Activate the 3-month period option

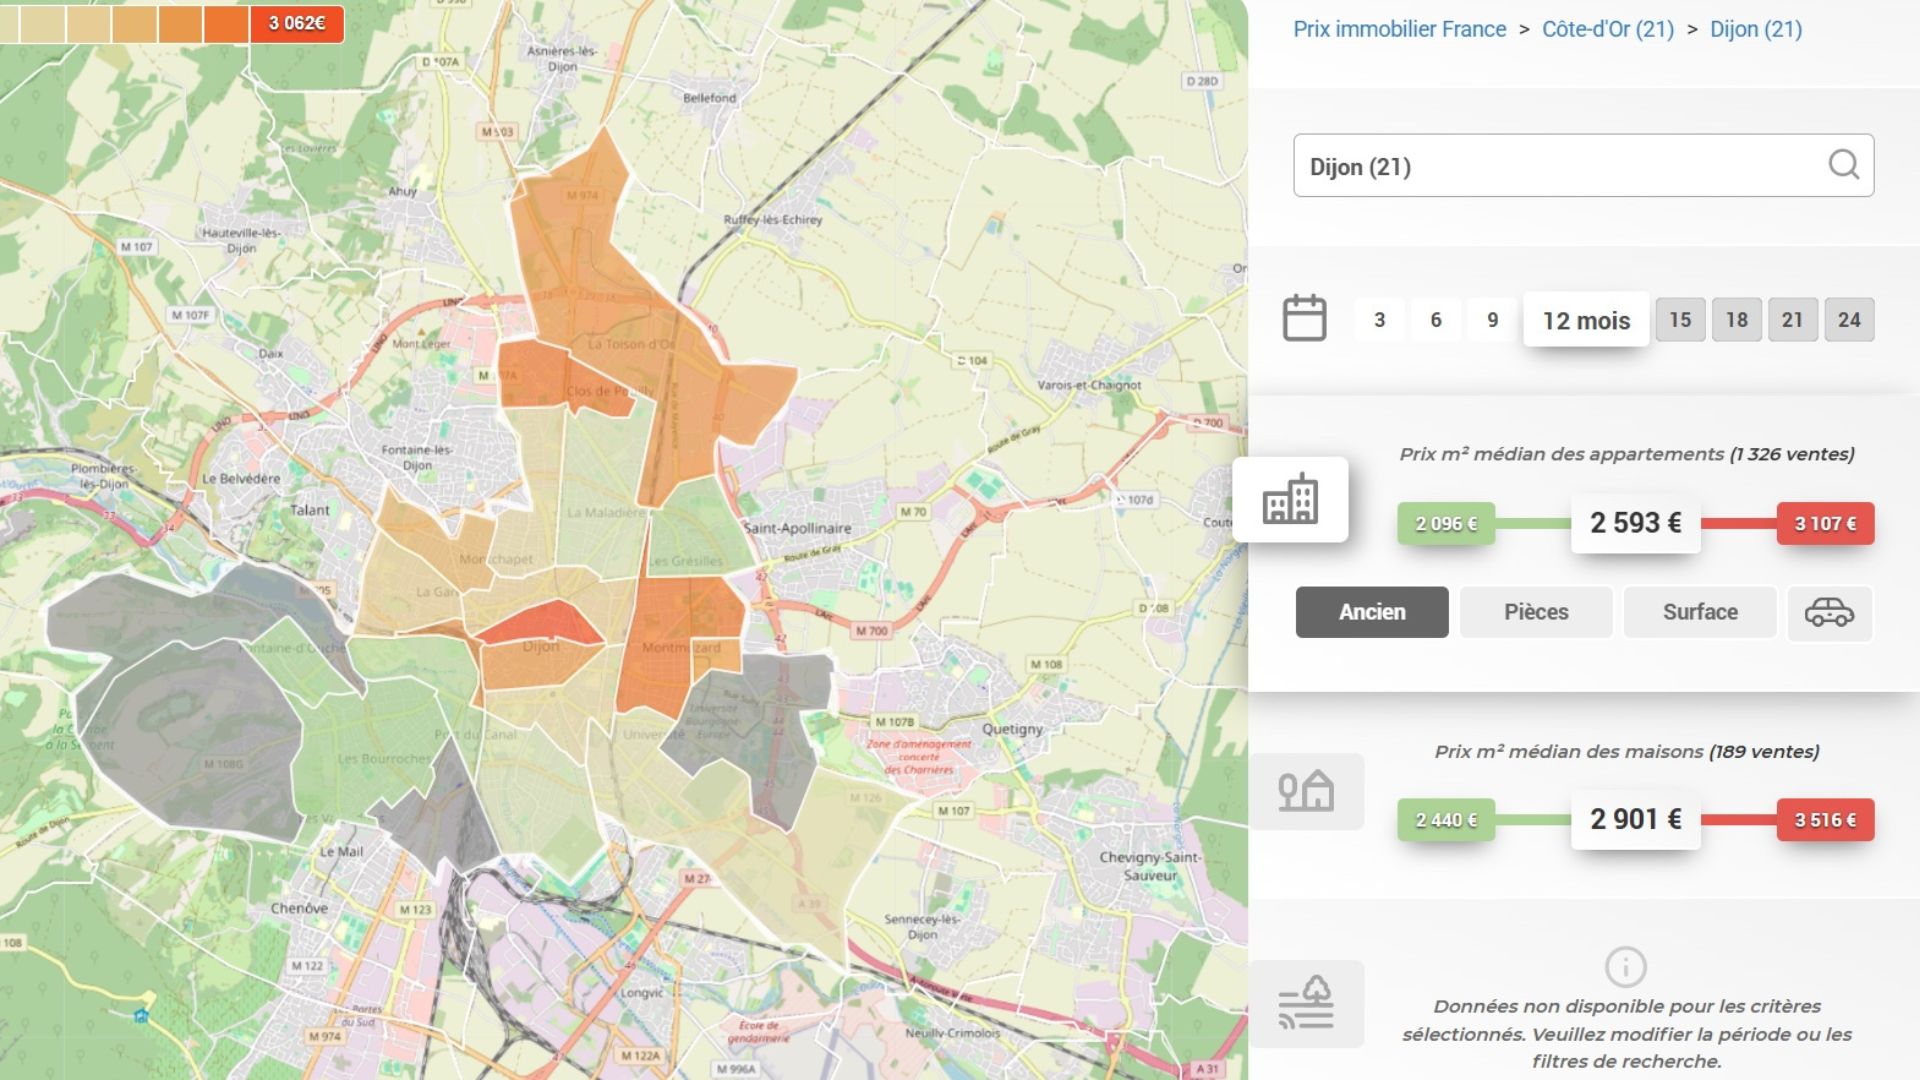coord(1379,320)
